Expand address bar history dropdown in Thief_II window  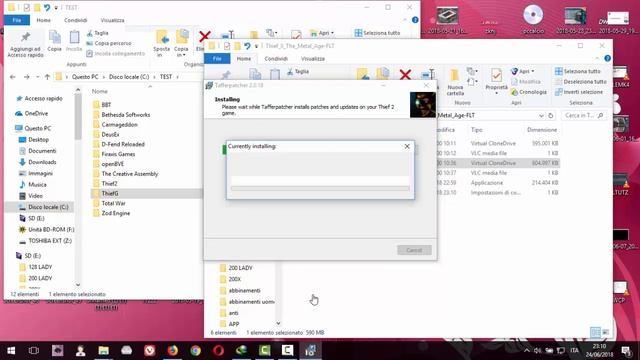[x=541, y=116]
